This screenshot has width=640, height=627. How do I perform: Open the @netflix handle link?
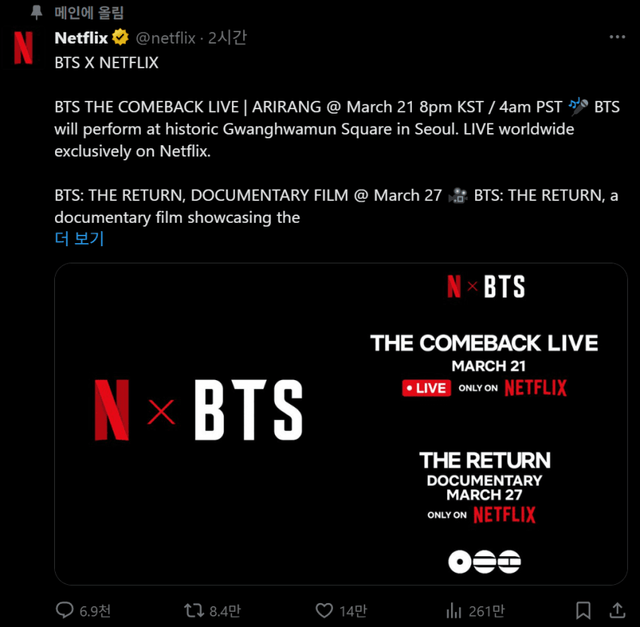click(x=166, y=38)
